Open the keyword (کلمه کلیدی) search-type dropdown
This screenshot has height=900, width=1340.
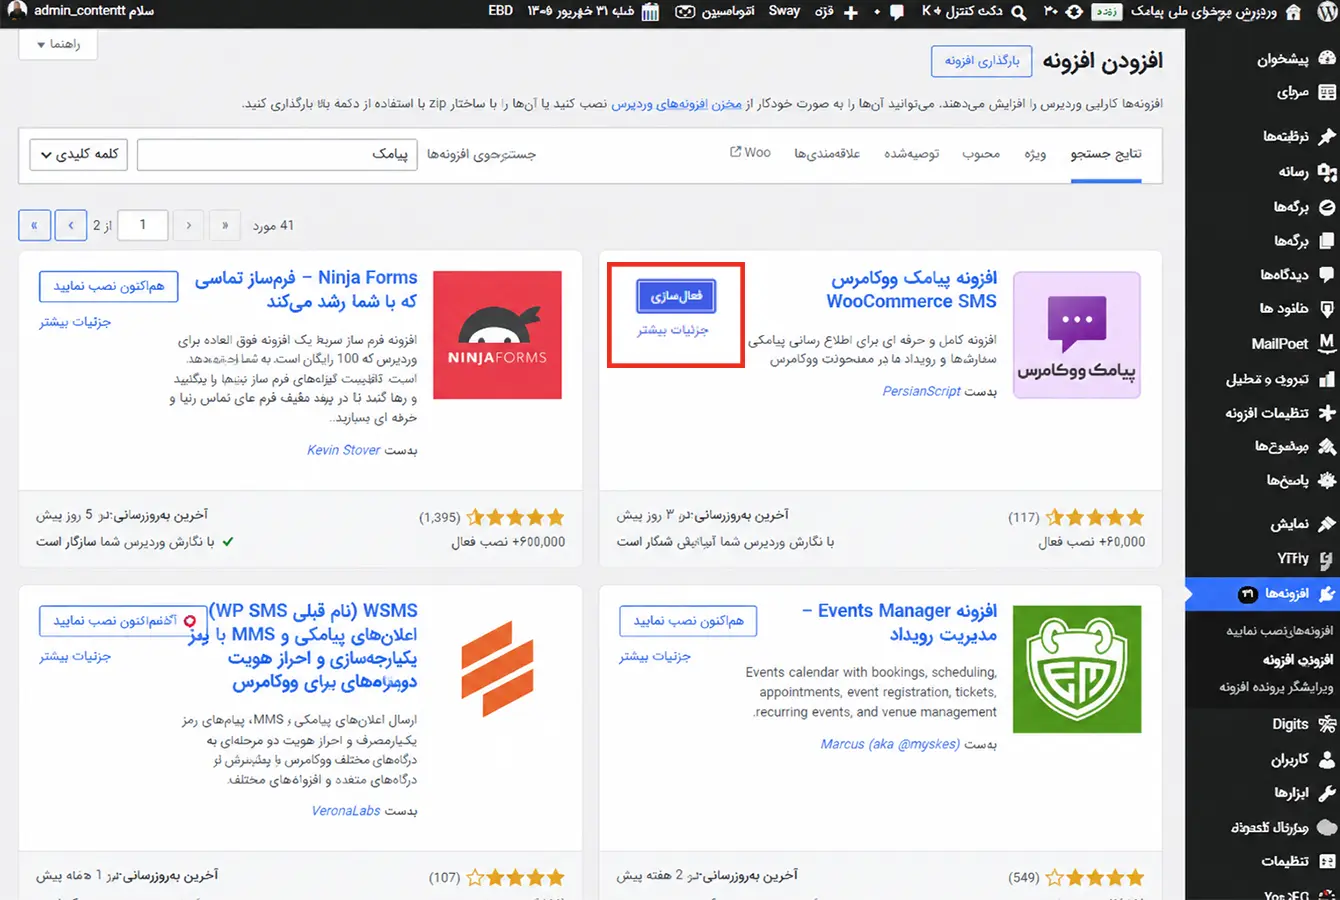tap(79, 154)
